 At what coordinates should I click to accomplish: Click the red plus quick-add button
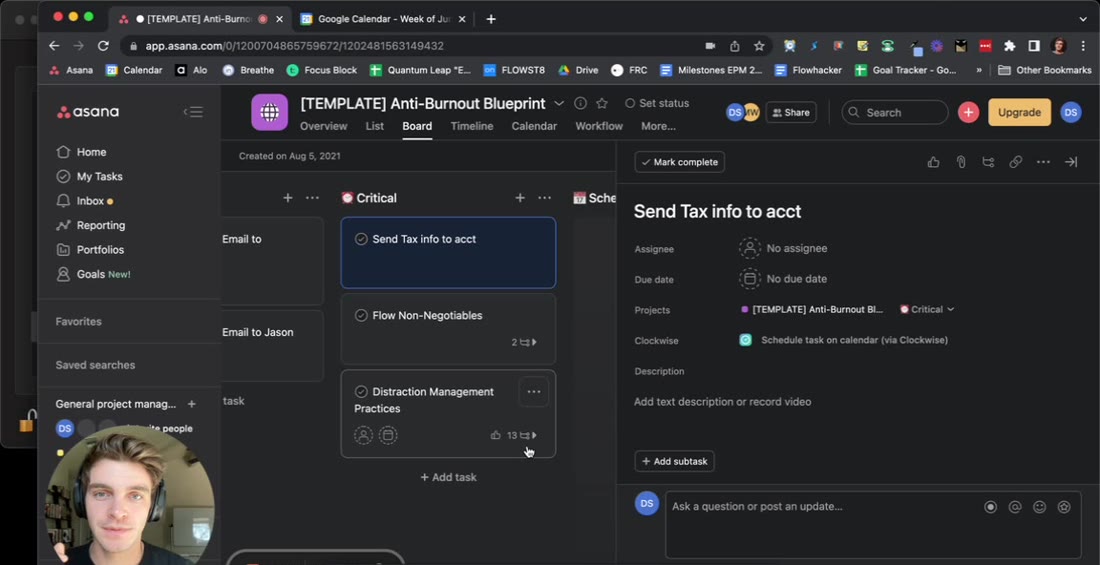968,112
